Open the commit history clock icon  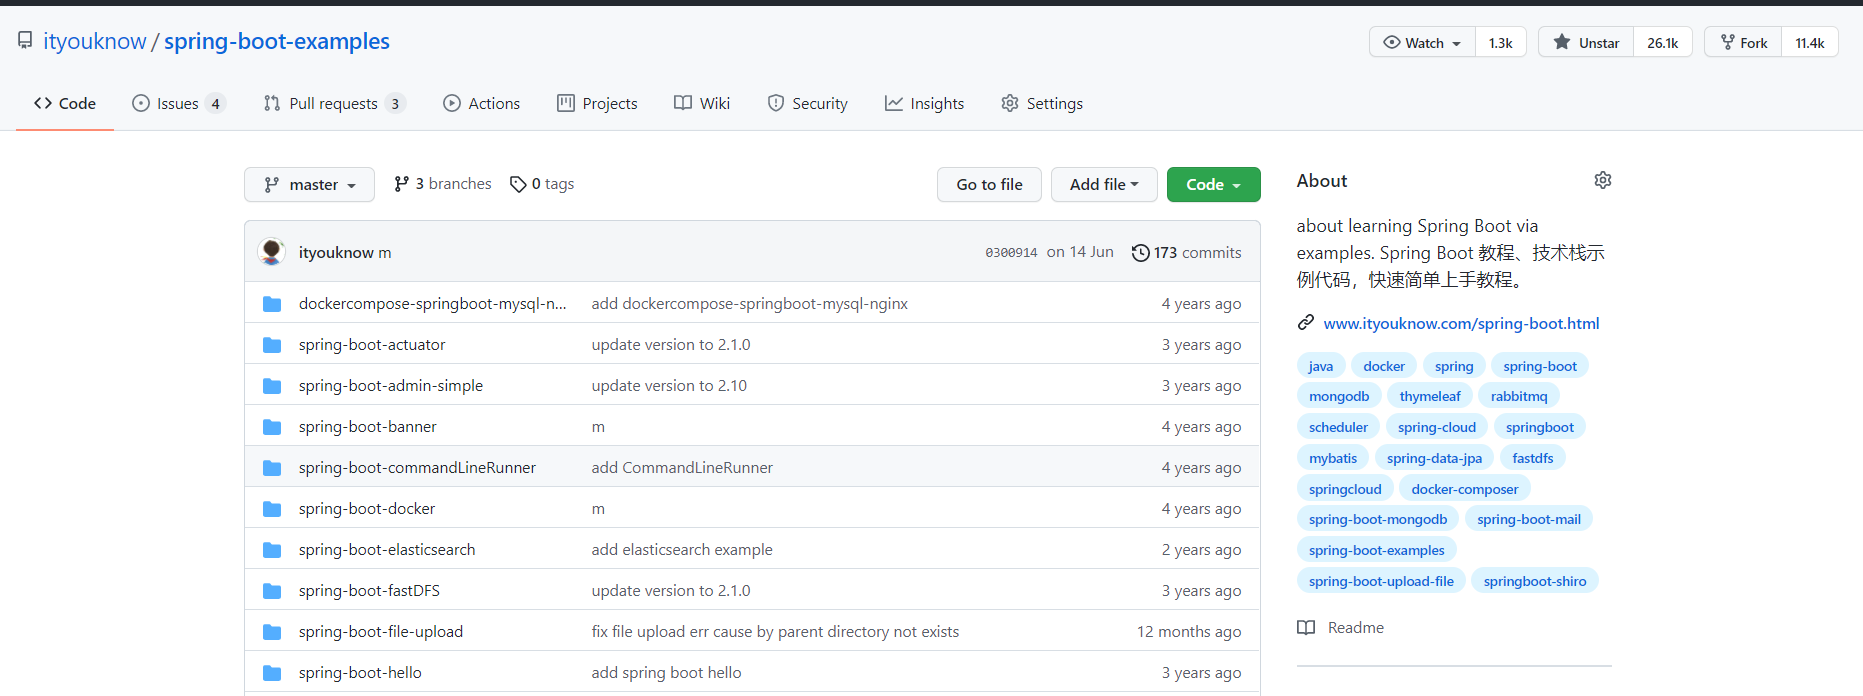click(x=1140, y=253)
